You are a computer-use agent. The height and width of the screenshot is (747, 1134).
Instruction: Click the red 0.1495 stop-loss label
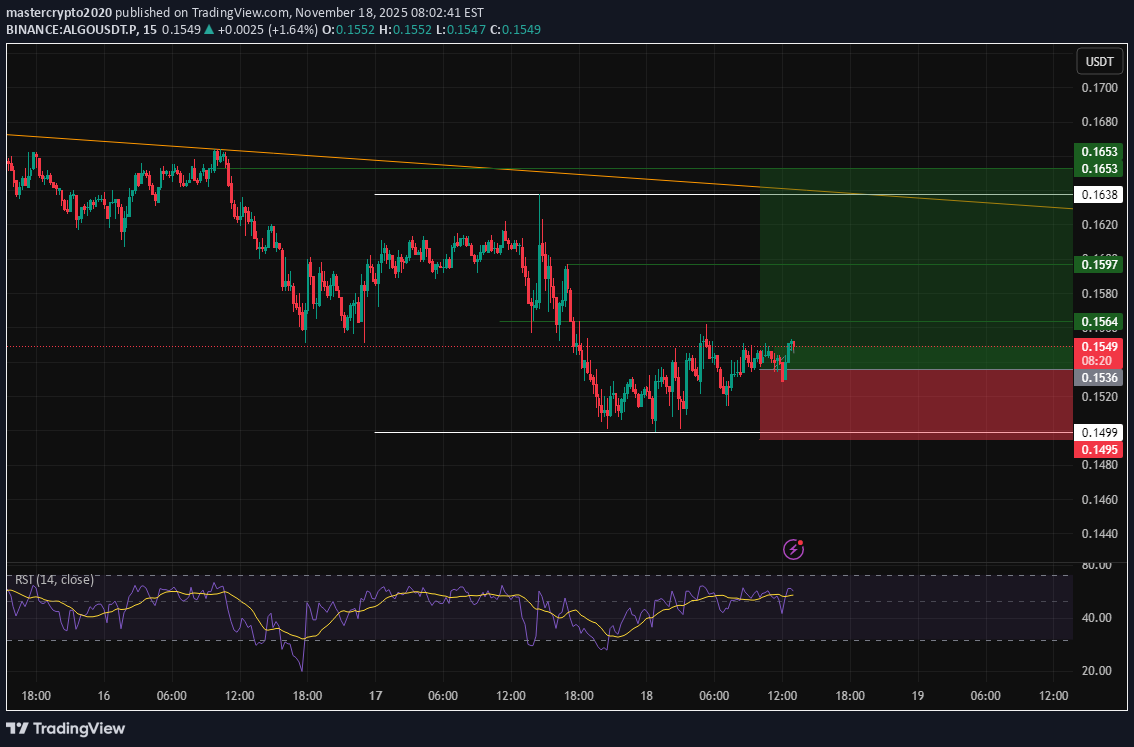coord(1098,449)
